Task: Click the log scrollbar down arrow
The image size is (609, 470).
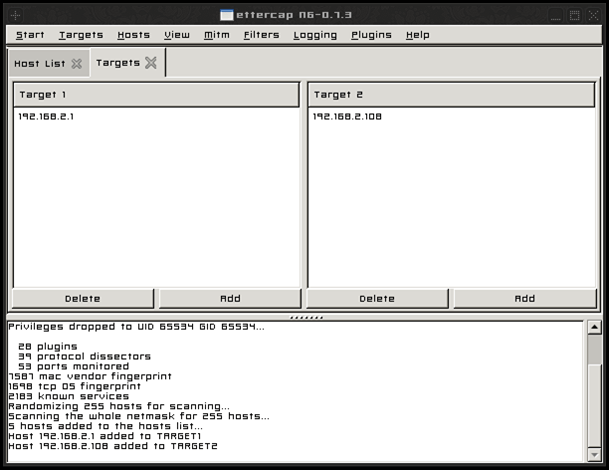Action: 594,454
